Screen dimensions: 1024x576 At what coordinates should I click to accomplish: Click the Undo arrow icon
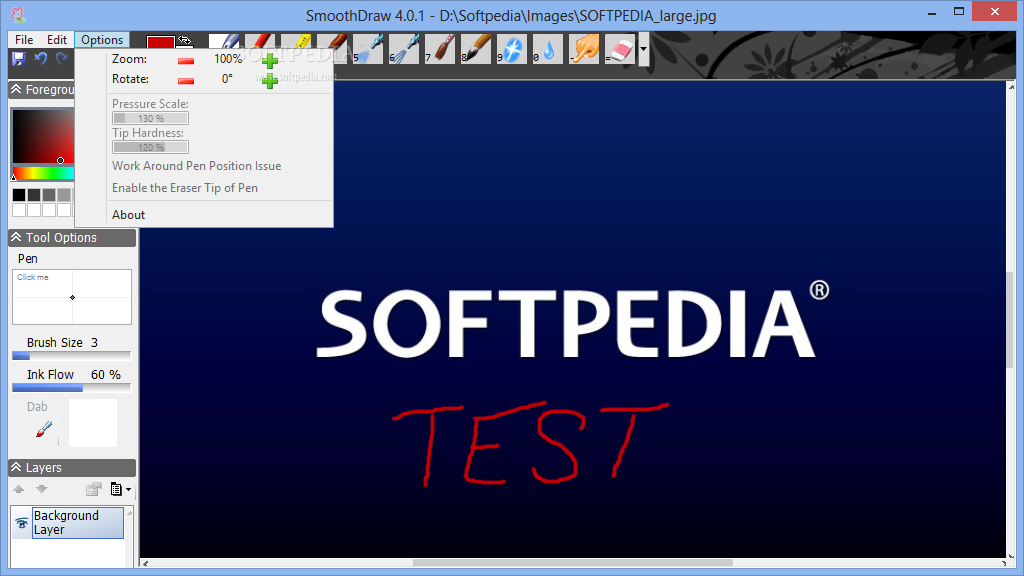click(40, 59)
